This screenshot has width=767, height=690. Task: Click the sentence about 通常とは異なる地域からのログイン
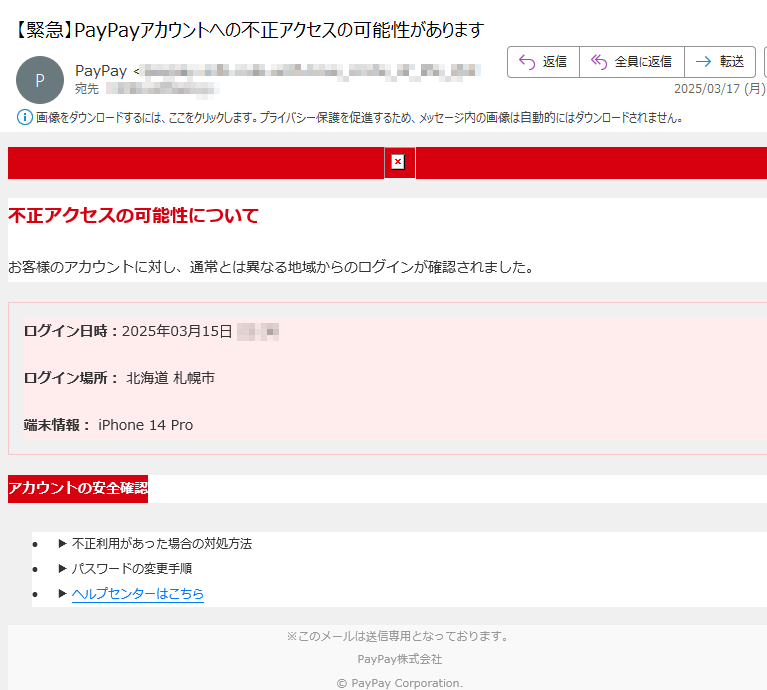point(271,267)
